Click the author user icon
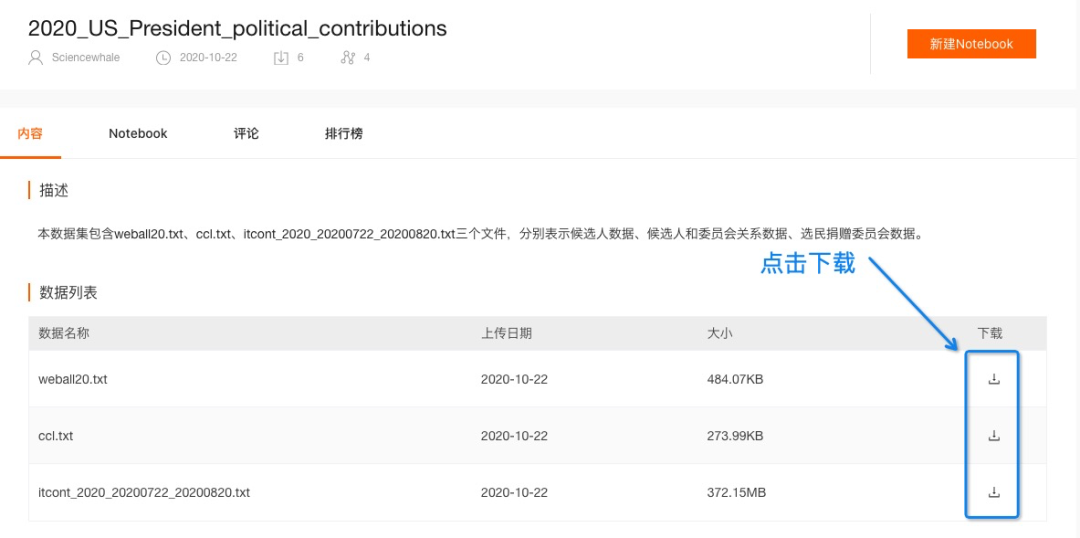Screen dimensions: 1080x538 tap(35, 57)
